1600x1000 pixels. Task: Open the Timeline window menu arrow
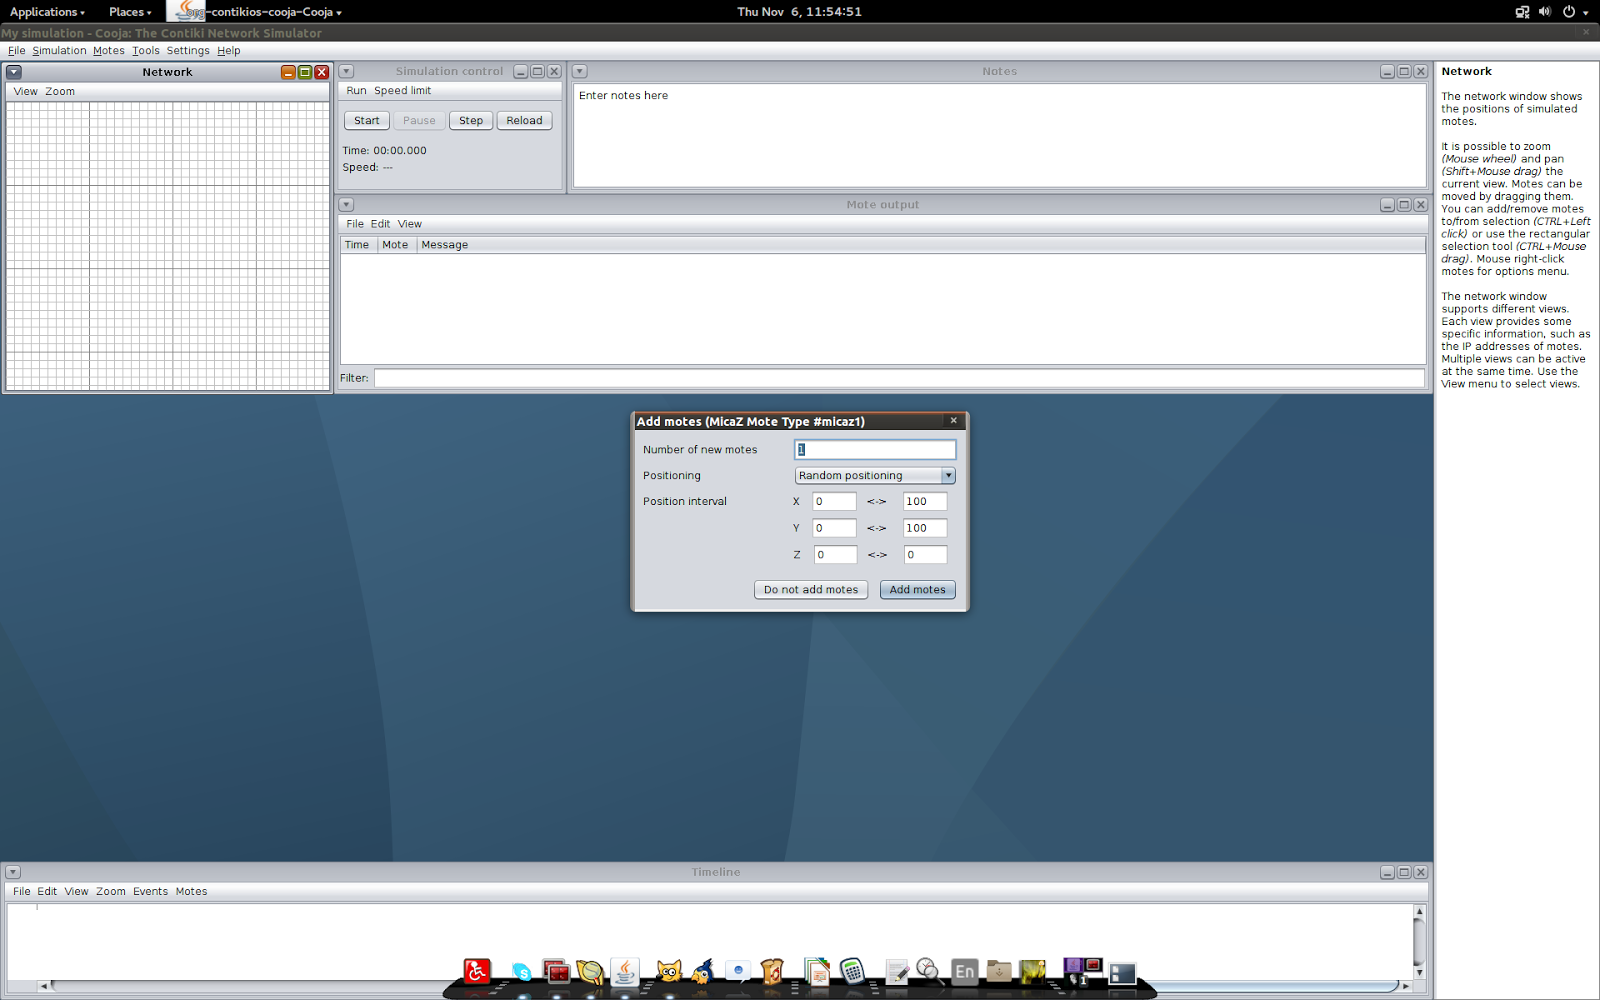pos(13,872)
